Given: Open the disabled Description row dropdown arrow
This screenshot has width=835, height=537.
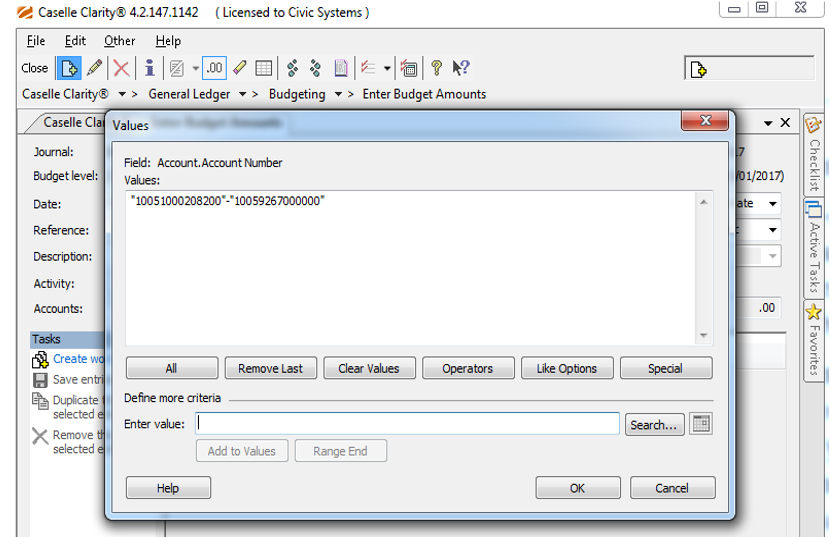Looking at the screenshot, I should (772, 256).
